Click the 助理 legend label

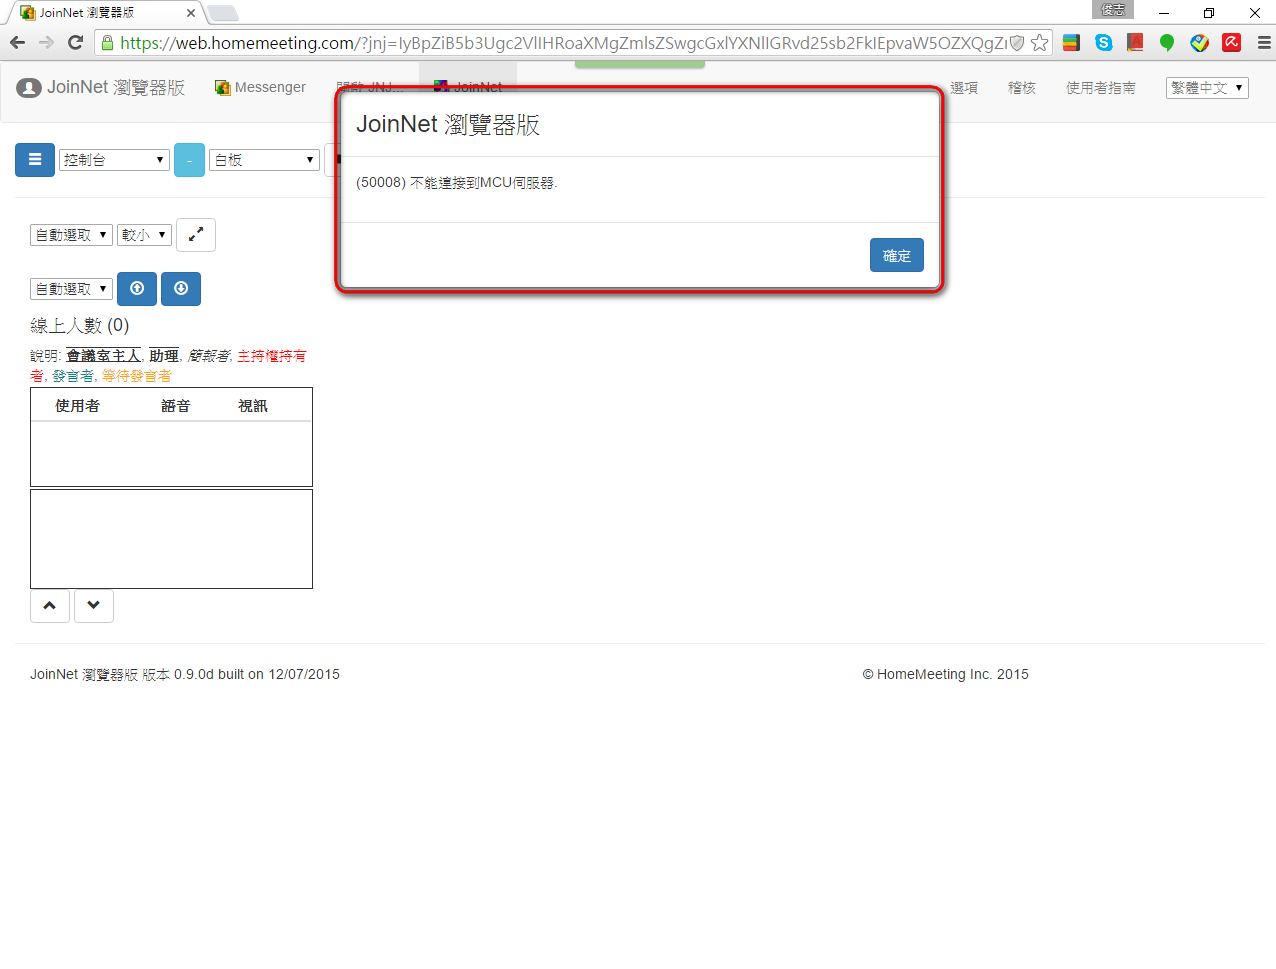[164, 356]
